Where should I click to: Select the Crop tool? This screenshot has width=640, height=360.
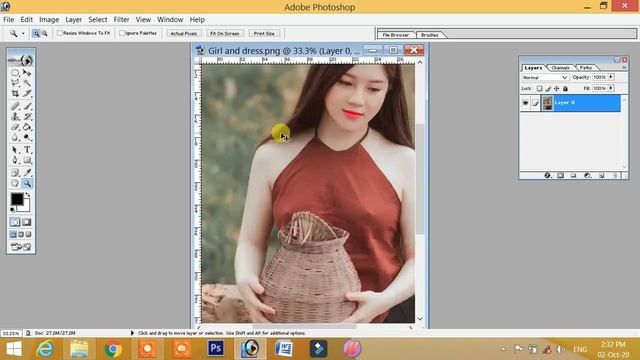coord(15,93)
